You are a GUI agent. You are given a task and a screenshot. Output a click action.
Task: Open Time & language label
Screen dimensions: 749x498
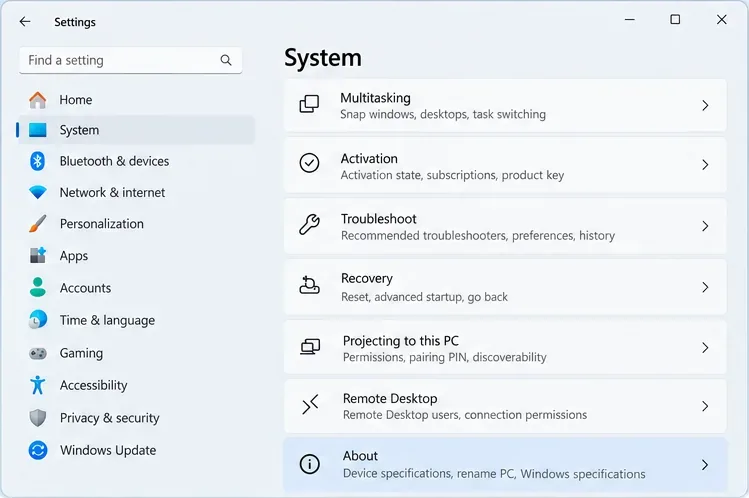click(107, 320)
